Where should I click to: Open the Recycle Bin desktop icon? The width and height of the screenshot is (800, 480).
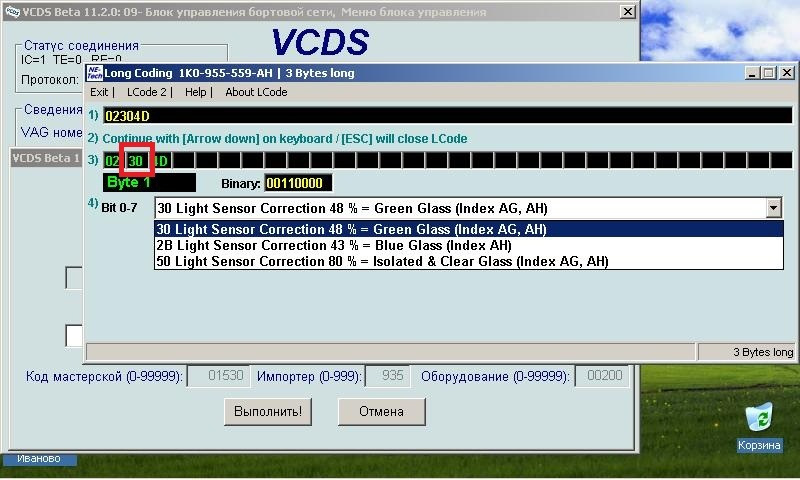(759, 426)
